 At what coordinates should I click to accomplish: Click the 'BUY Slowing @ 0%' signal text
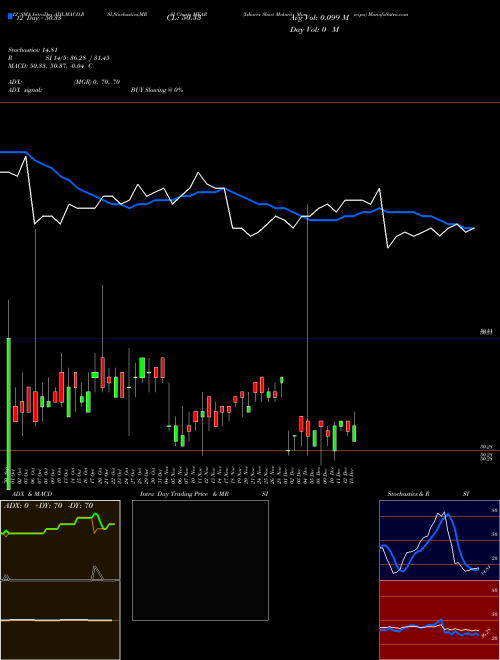click(157, 90)
